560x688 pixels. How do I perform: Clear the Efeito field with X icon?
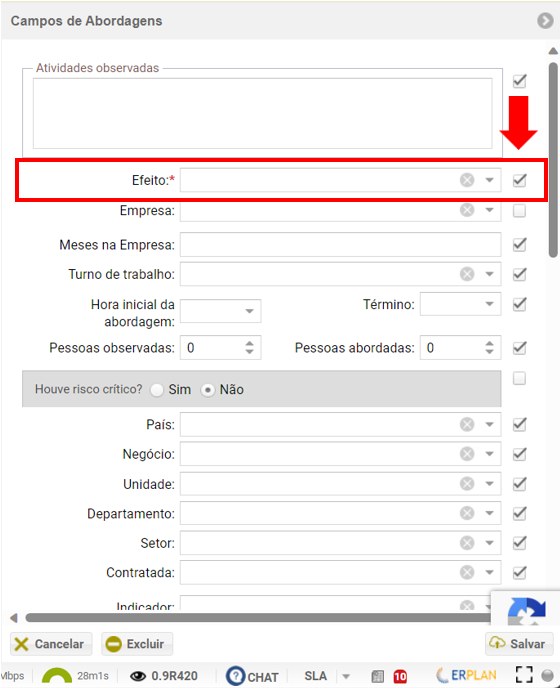tap(467, 180)
